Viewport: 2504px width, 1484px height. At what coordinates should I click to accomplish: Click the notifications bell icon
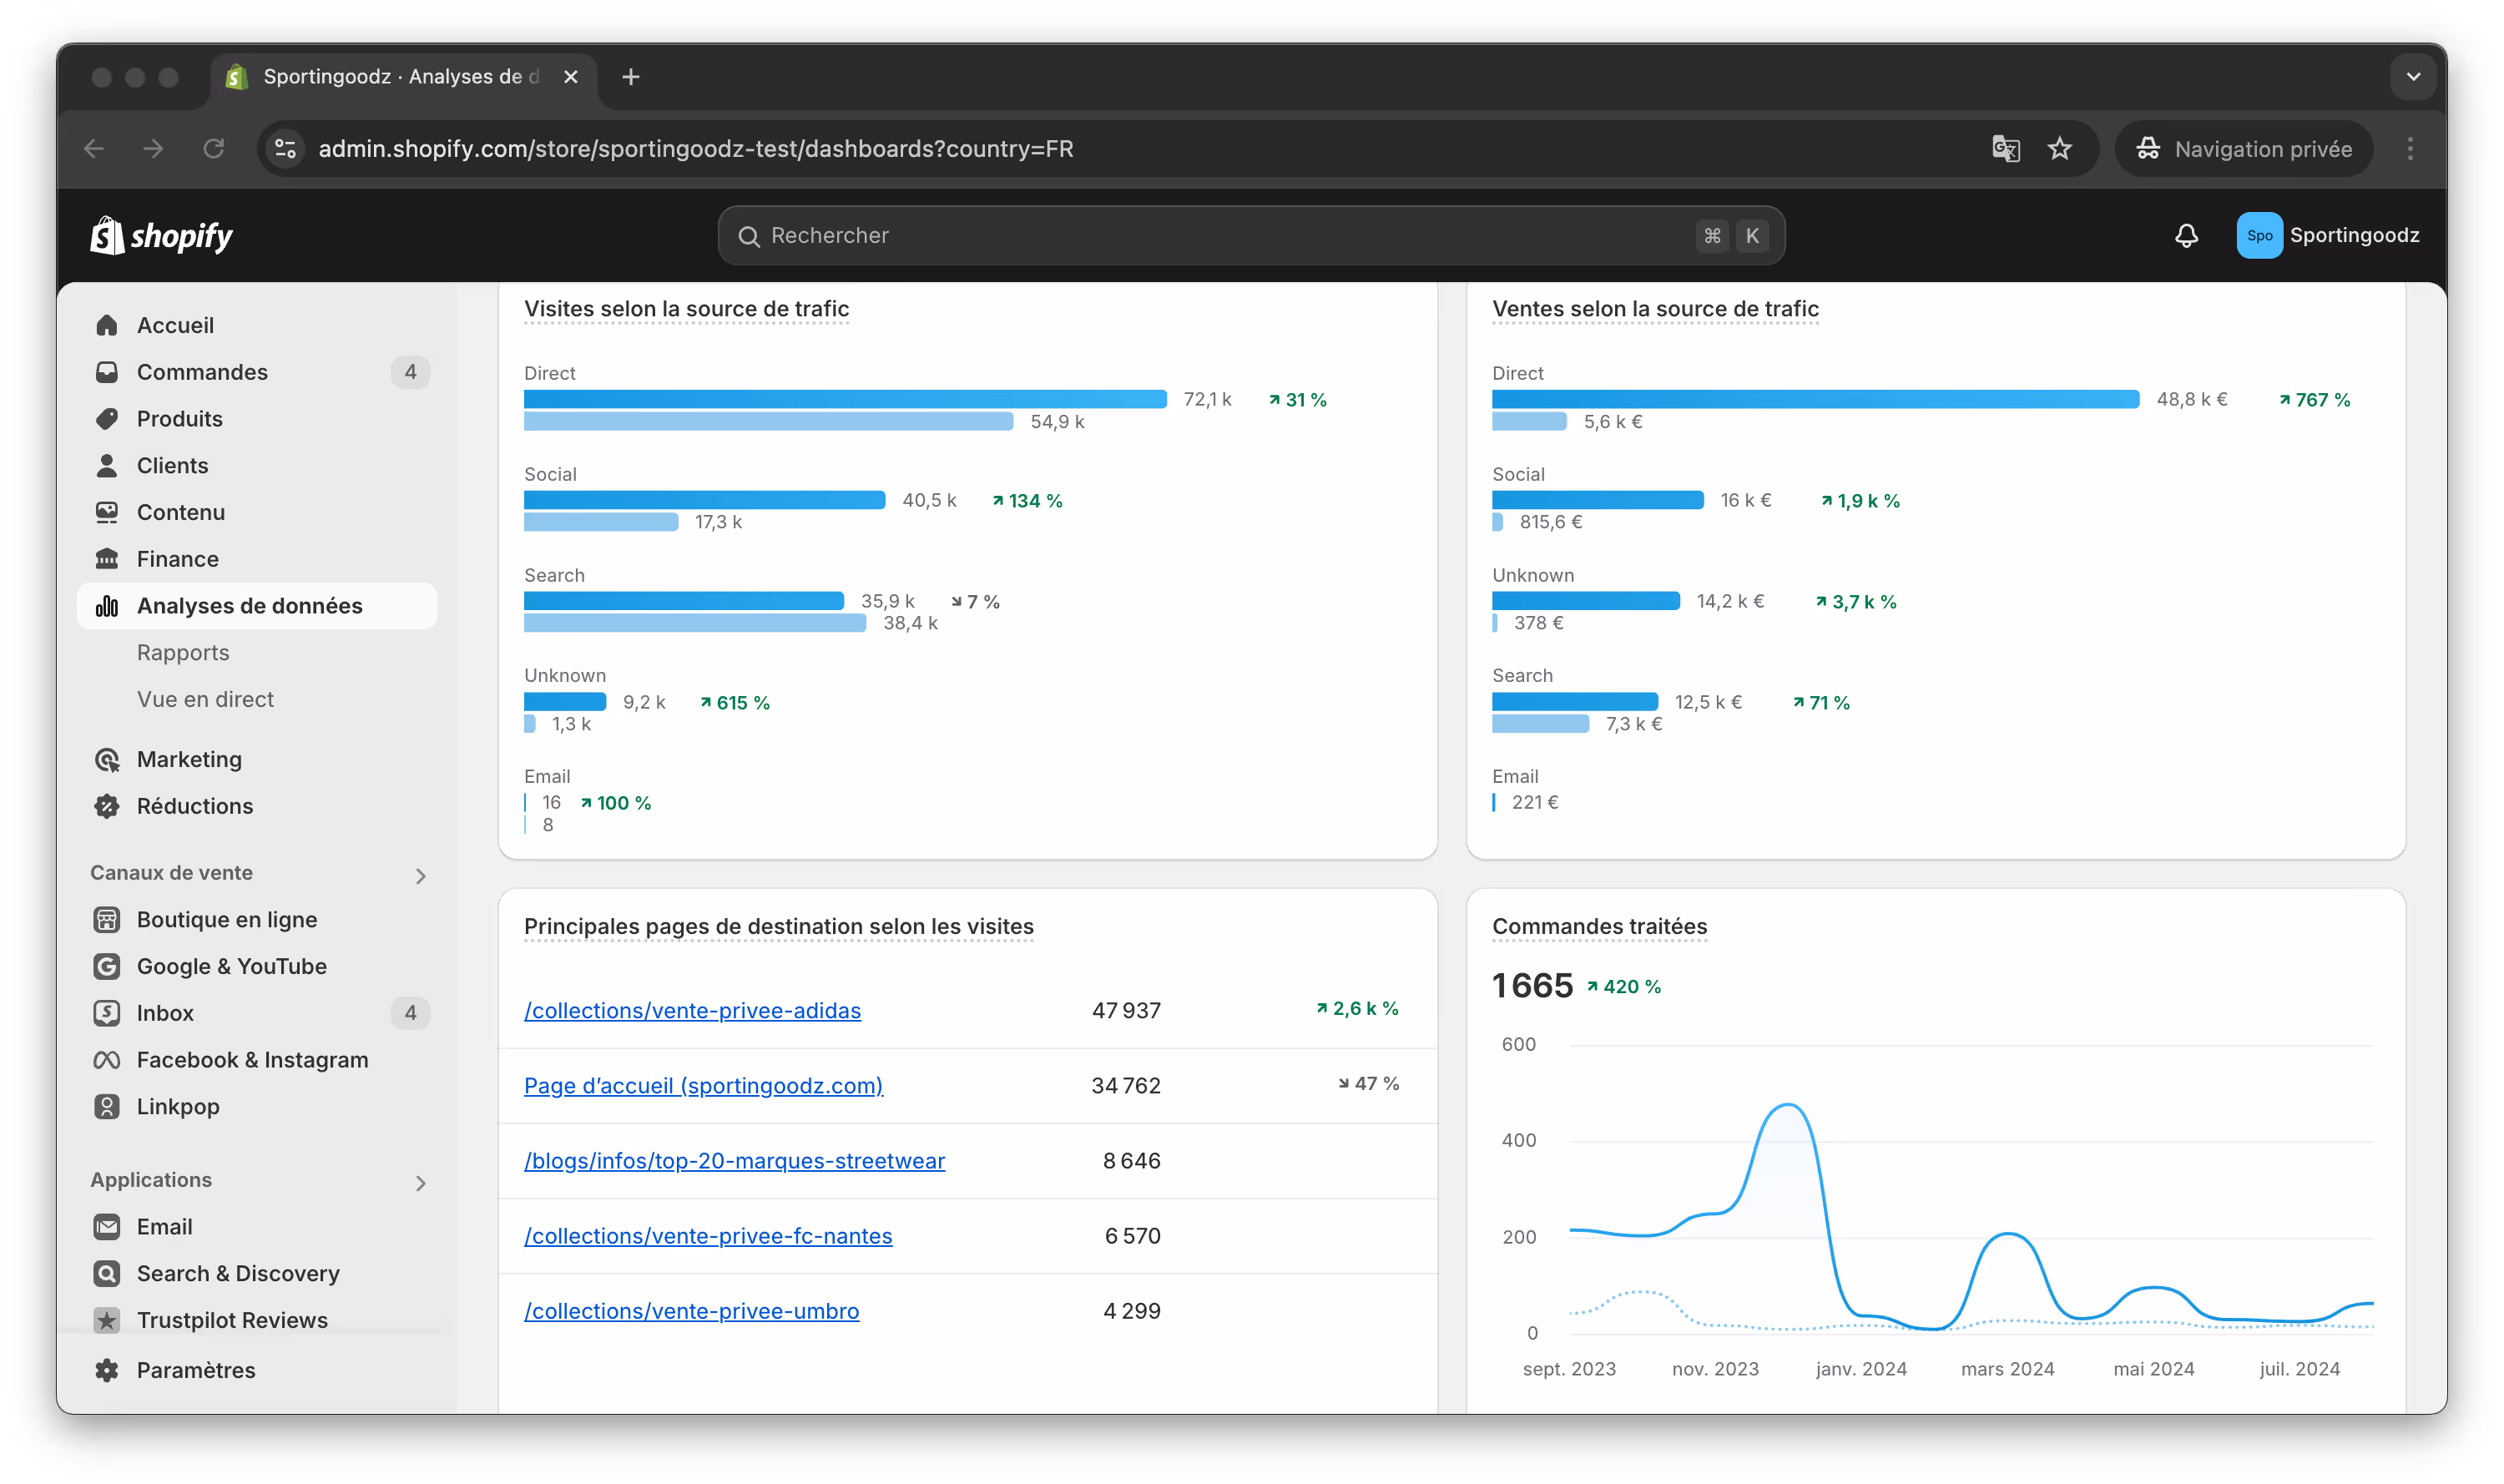[2186, 236]
